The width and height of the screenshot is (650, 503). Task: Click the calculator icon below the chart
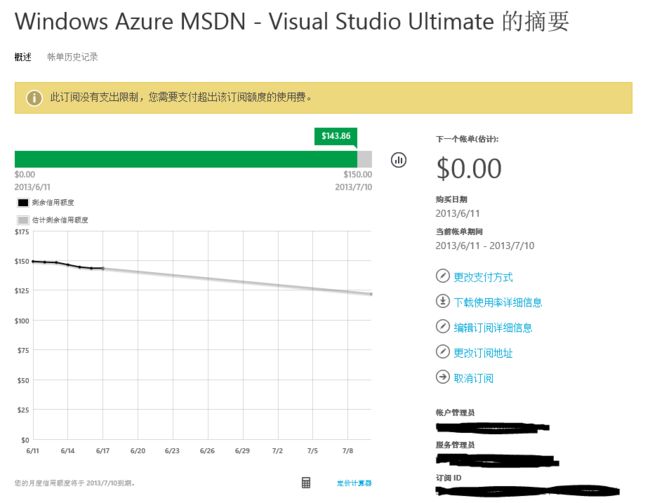[x=306, y=482]
